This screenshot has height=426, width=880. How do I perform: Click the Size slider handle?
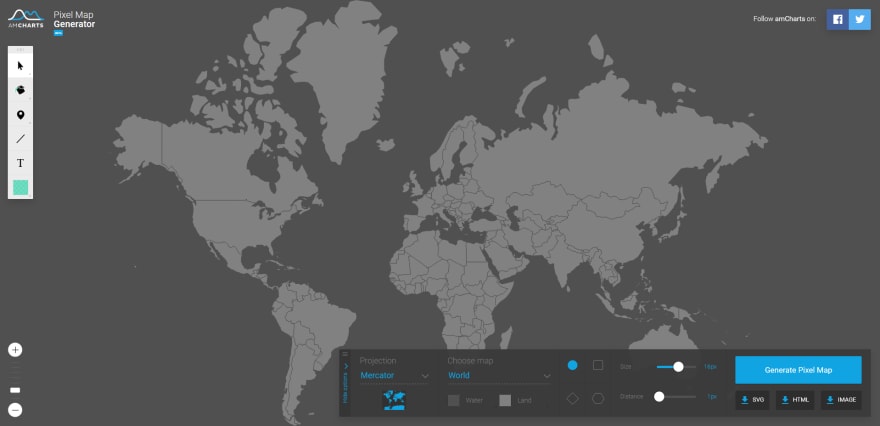pos(678,367)
